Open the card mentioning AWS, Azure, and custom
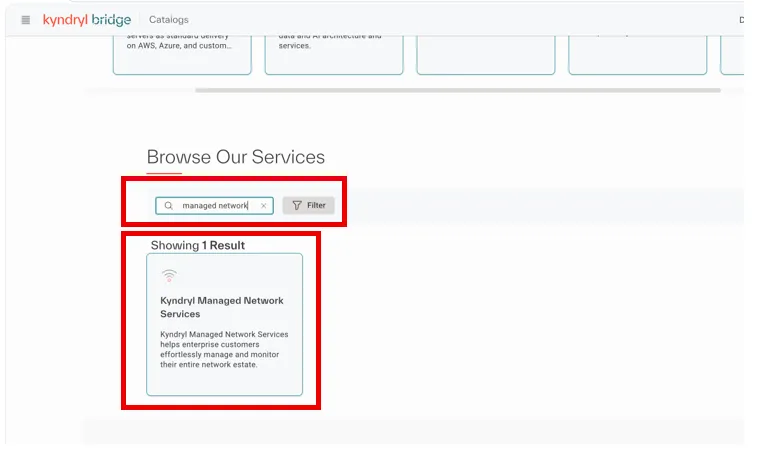766x452 pixels. (x=182, y=55)
